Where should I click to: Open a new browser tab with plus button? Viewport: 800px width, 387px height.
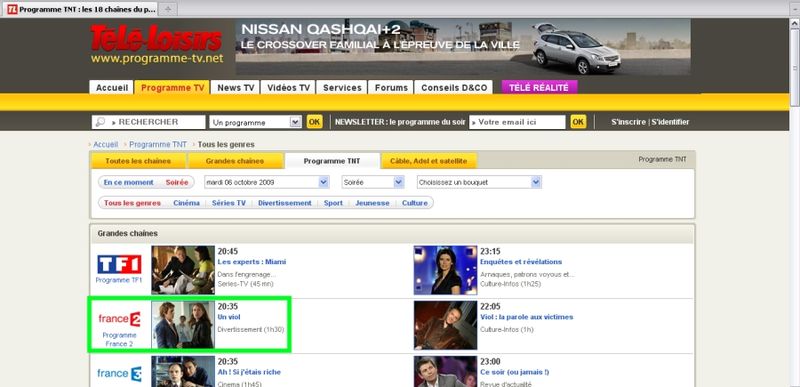(168, 9)
